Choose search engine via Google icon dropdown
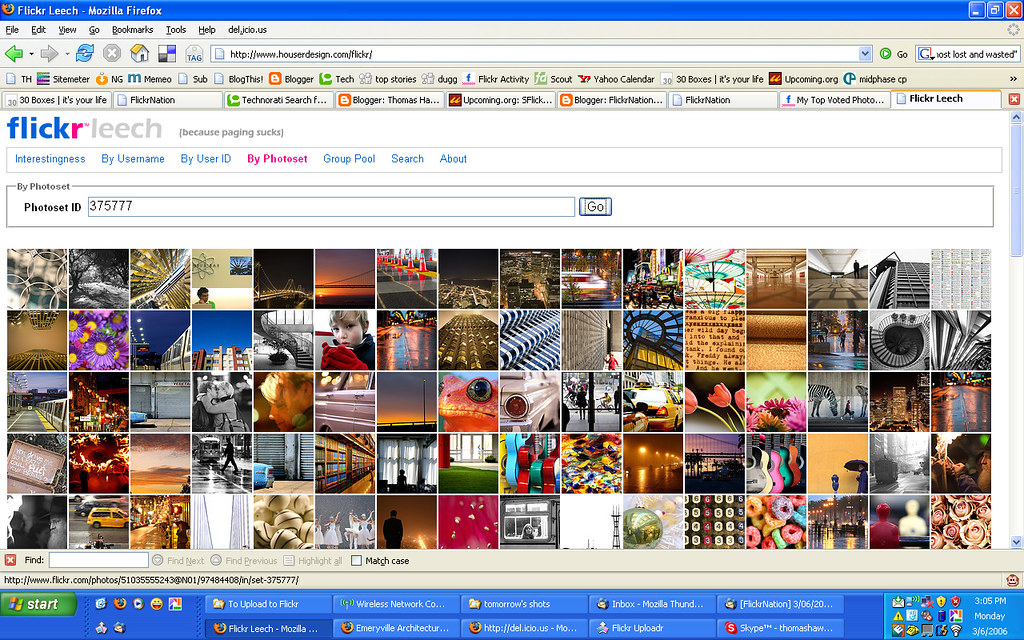 pos(926,54)
